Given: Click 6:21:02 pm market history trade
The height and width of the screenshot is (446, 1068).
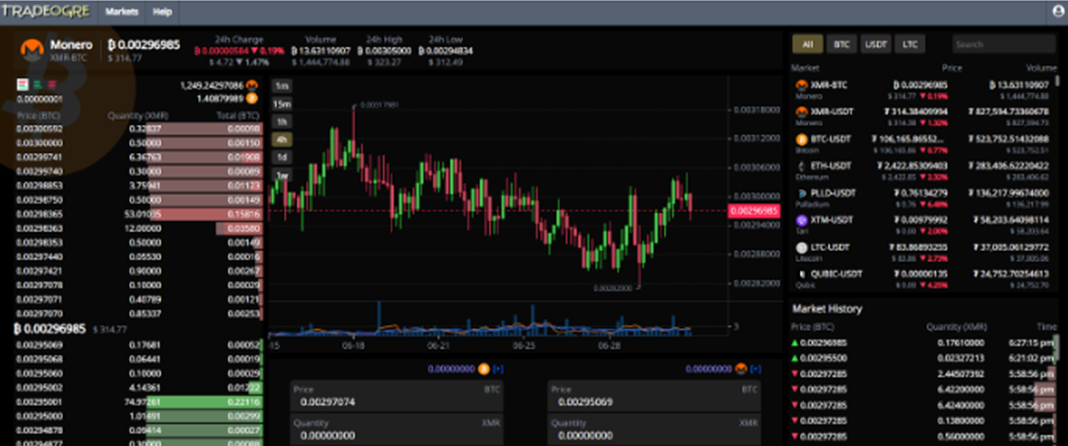Looking at the screenshot, I should tap(923, 357).
